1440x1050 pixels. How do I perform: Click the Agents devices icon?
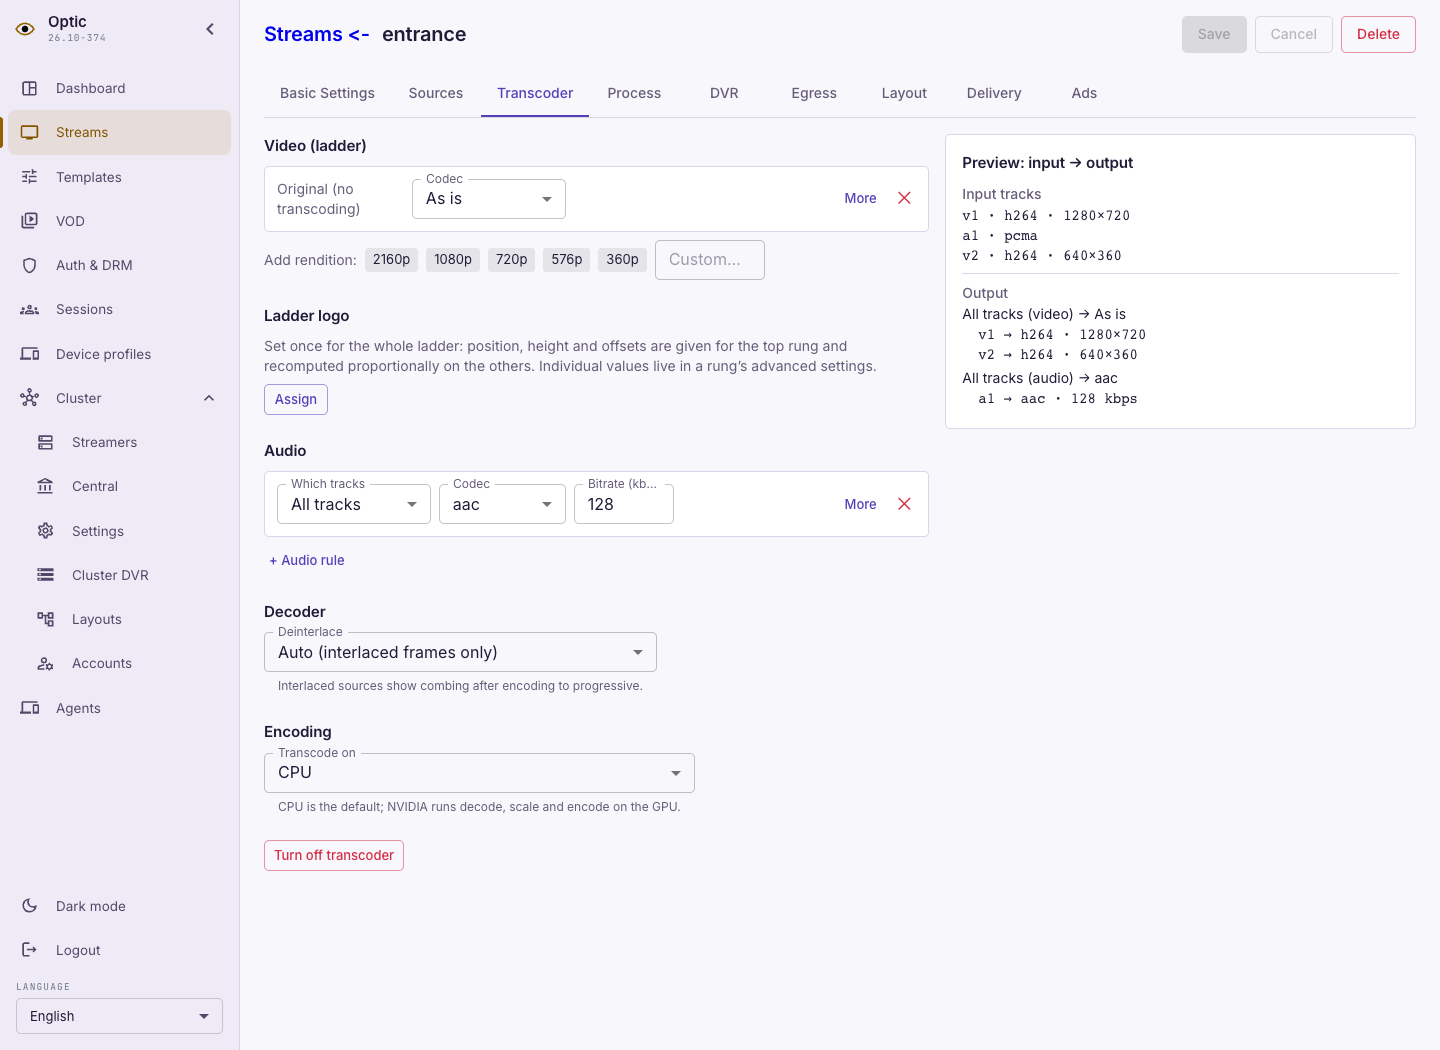point(30,708)
